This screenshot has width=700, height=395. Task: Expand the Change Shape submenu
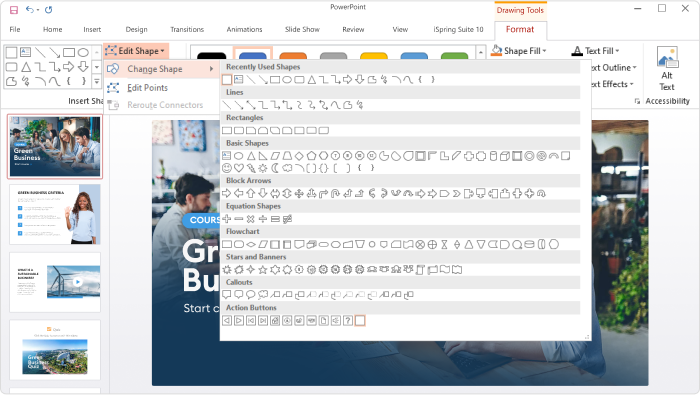tap(161, 69)
